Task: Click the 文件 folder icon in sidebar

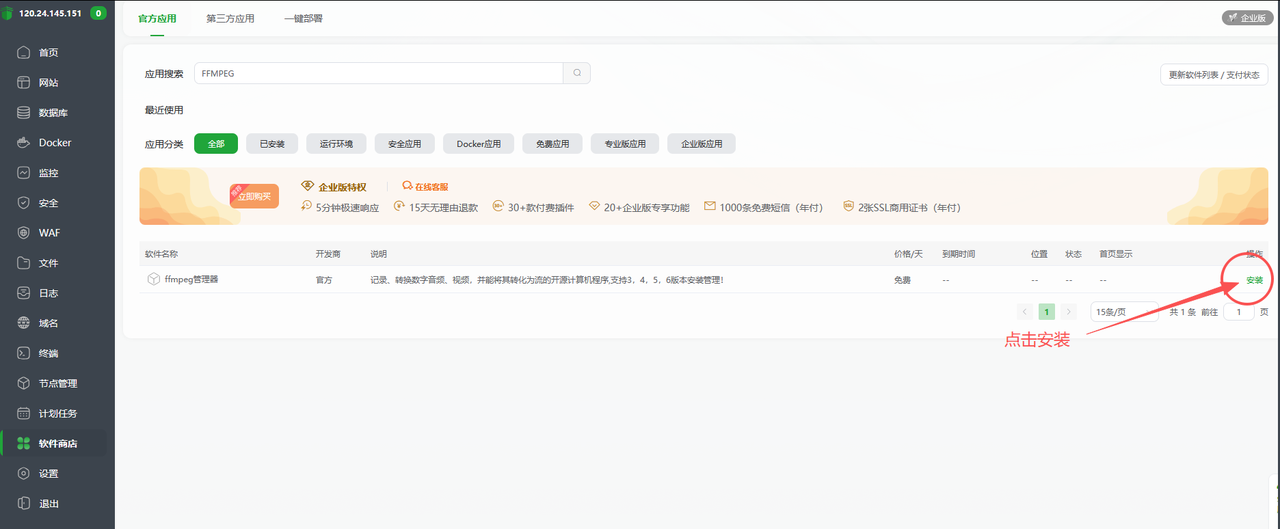Action: (23, 263)
